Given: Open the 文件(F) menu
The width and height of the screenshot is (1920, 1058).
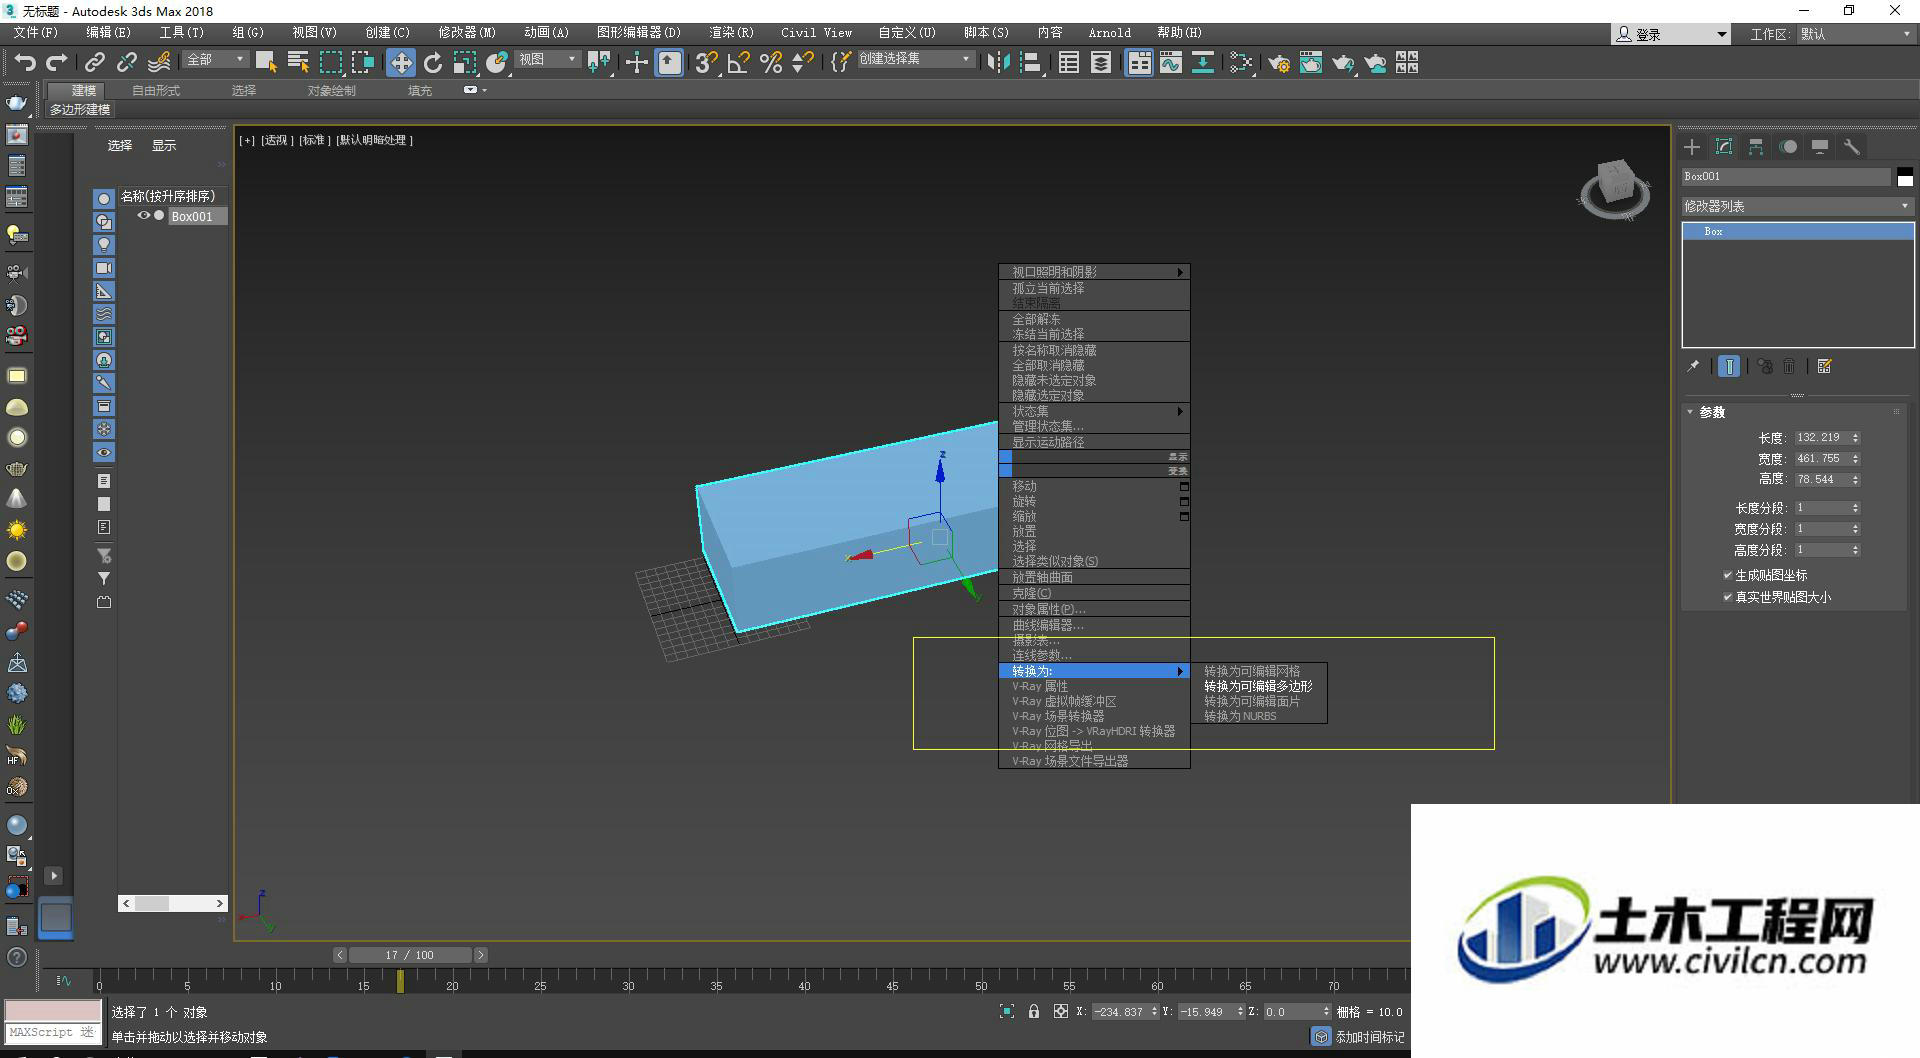Looking at the screenshot, I should pyautogui.click(x=36, y=33).
